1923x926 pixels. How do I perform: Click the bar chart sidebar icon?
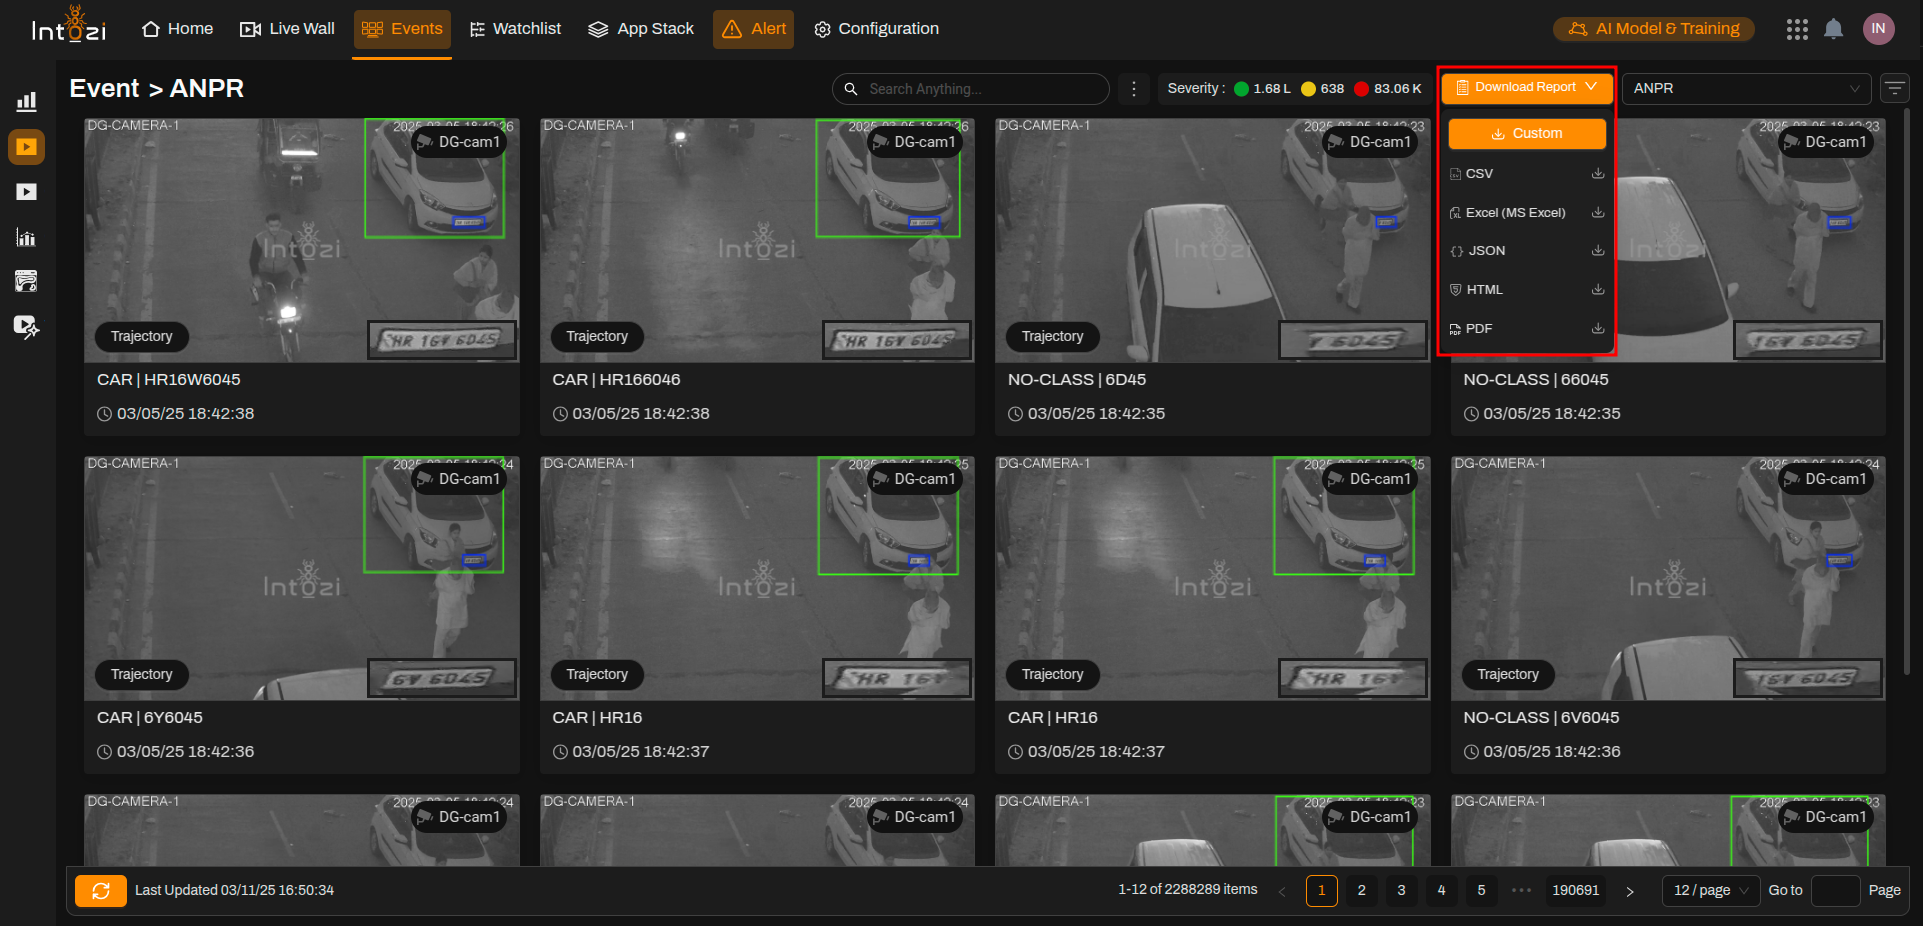(26, 101)
